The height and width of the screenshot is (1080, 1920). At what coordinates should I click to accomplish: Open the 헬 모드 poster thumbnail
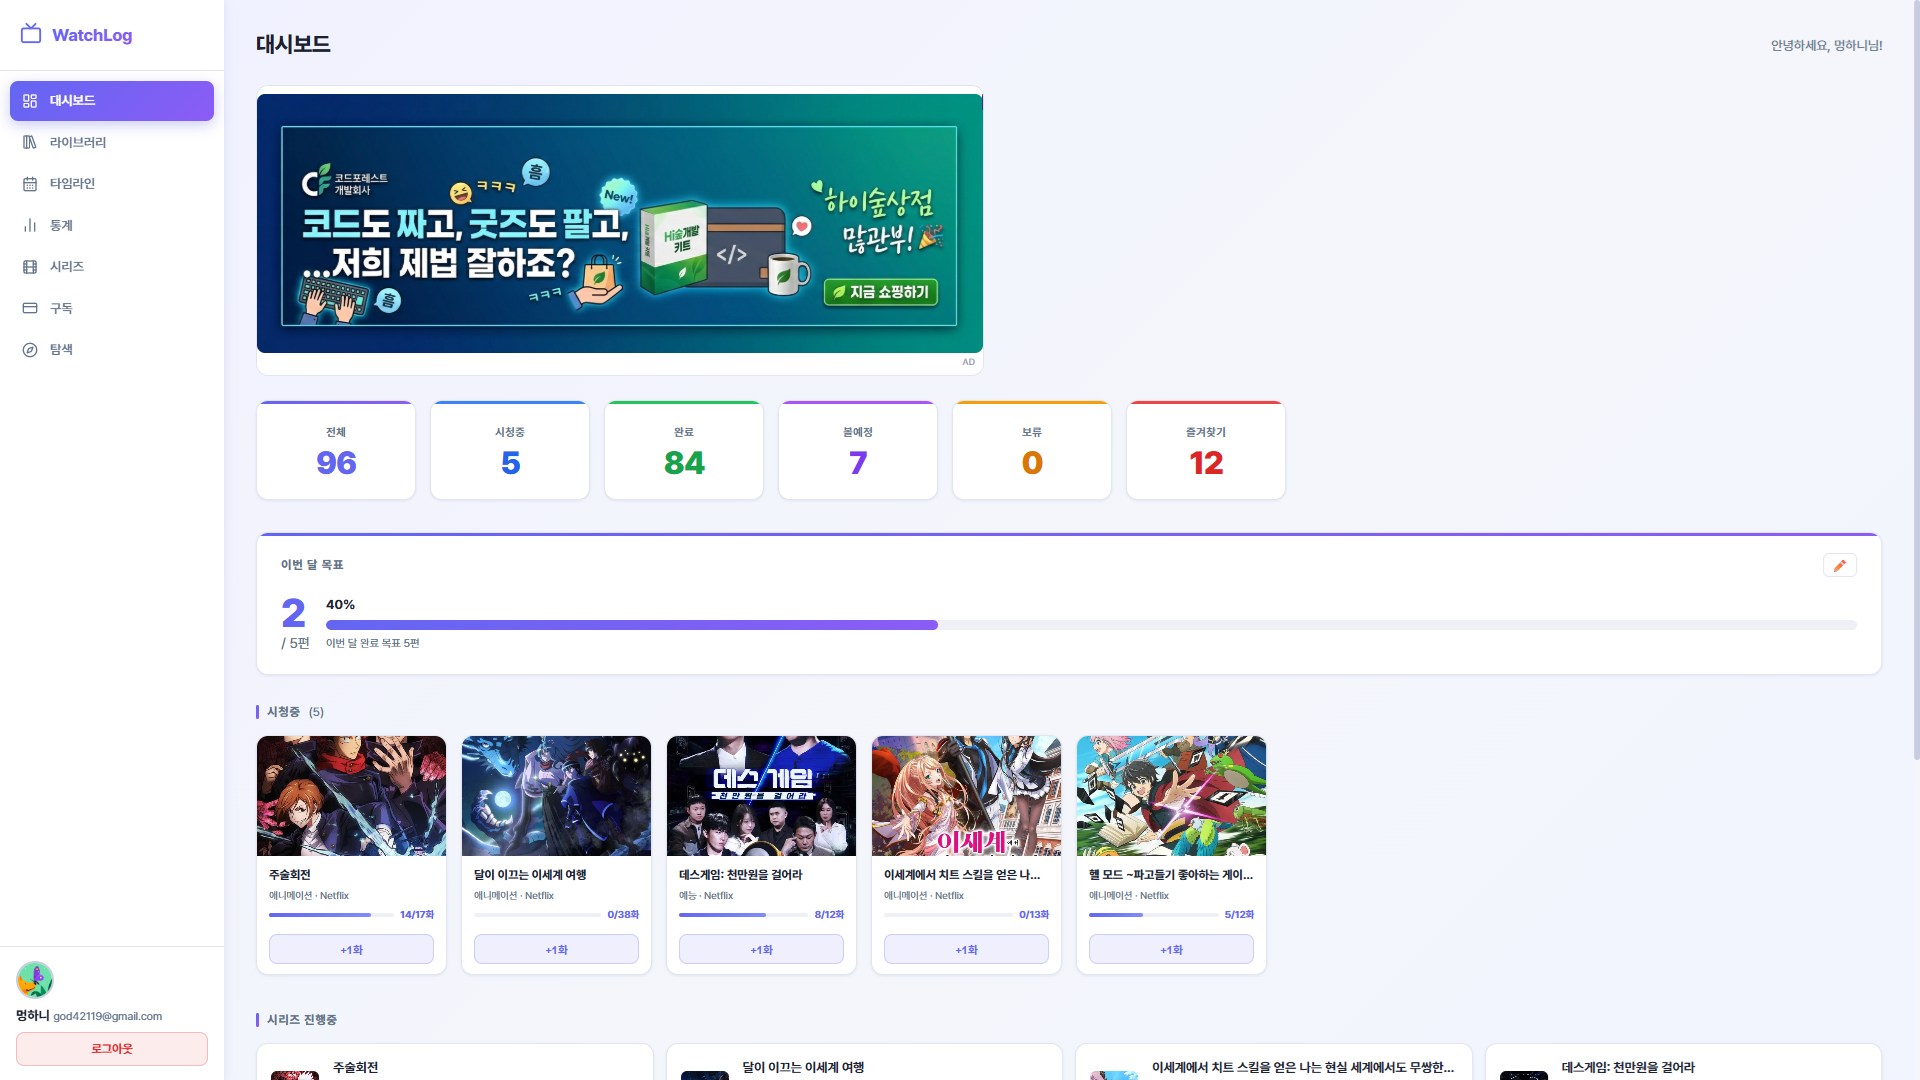click(1171, 796)
